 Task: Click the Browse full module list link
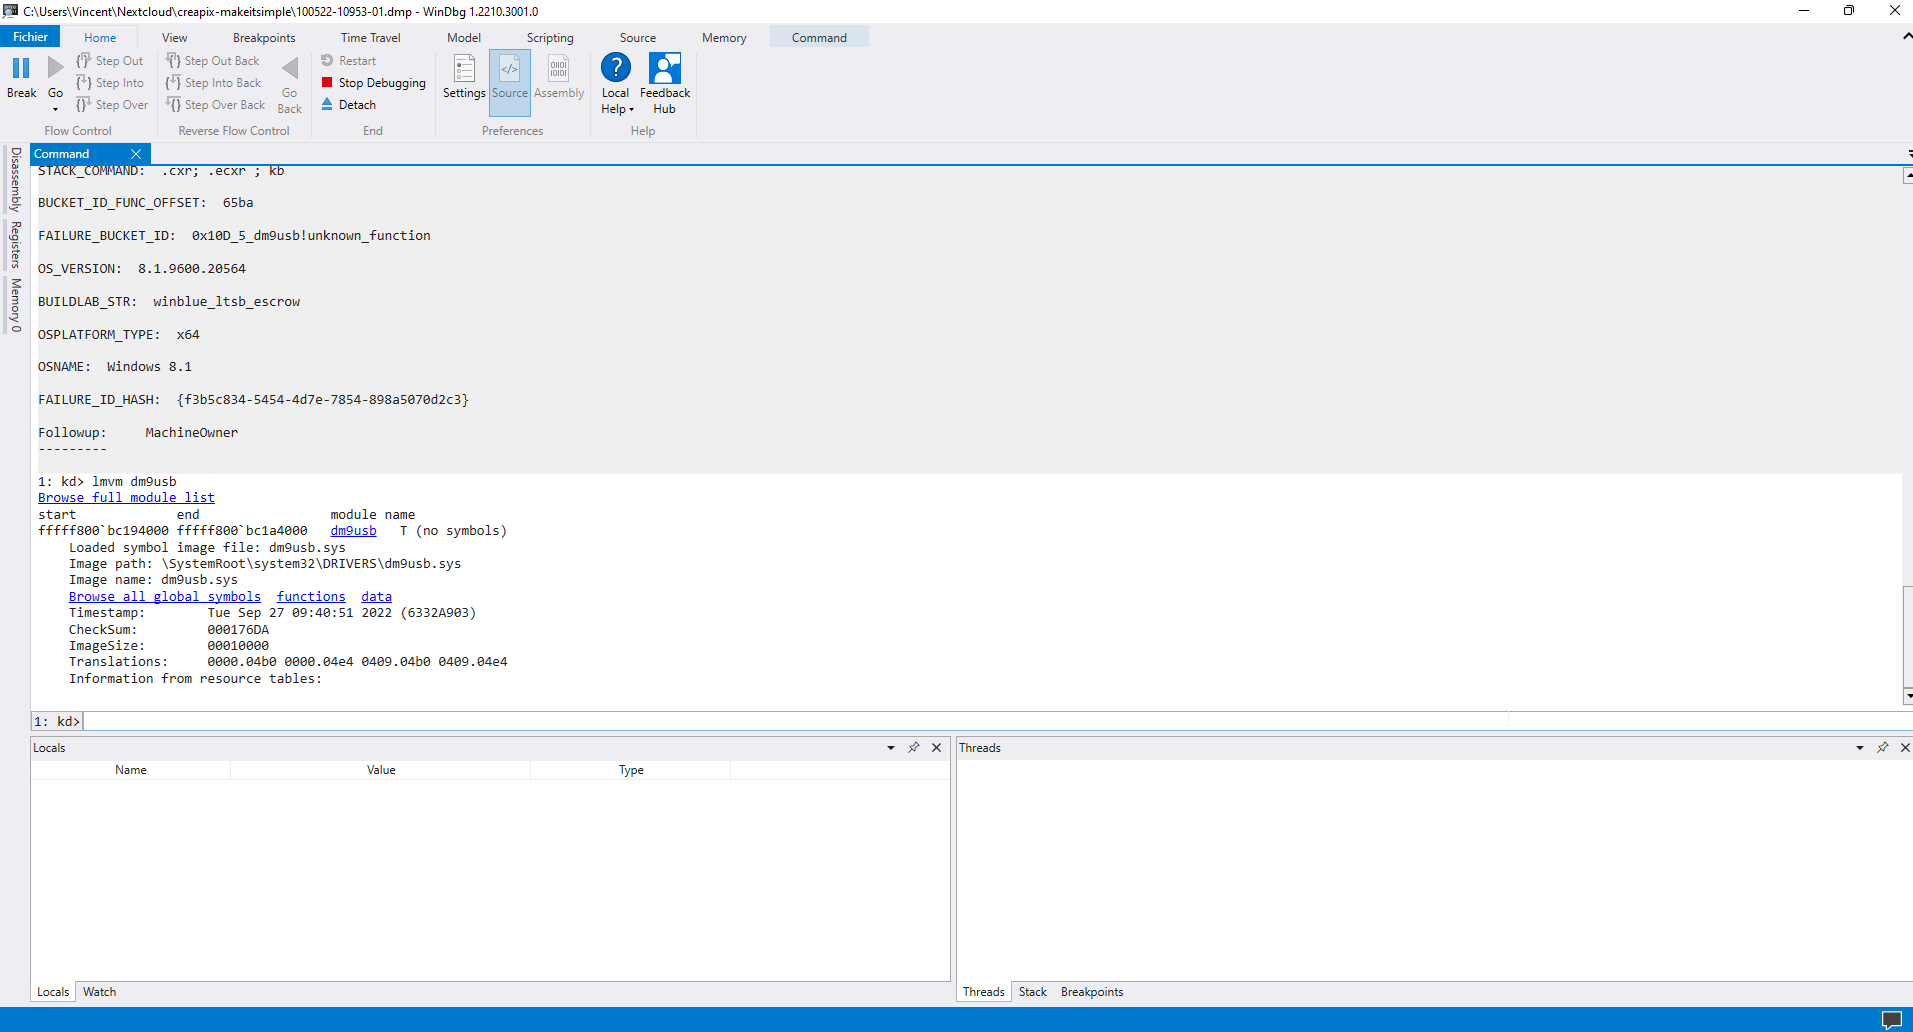tap(126, 498)
